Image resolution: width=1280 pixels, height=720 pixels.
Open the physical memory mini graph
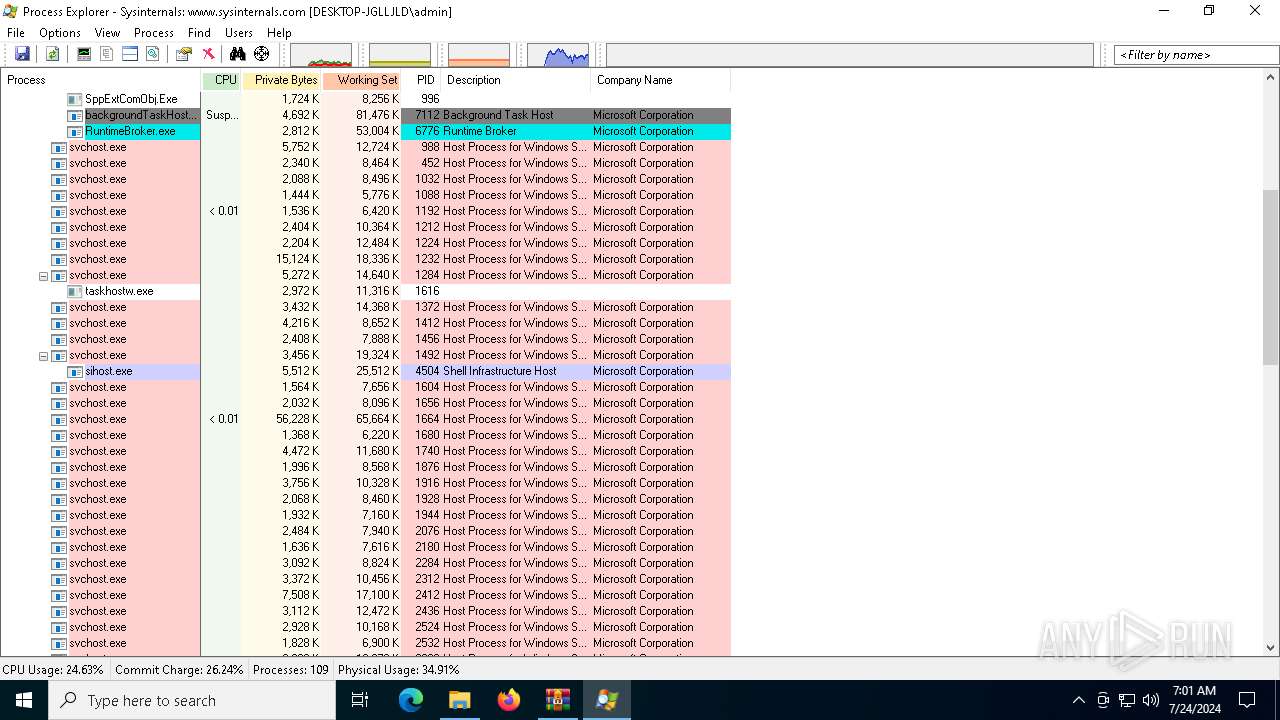[x=479, y=55]
